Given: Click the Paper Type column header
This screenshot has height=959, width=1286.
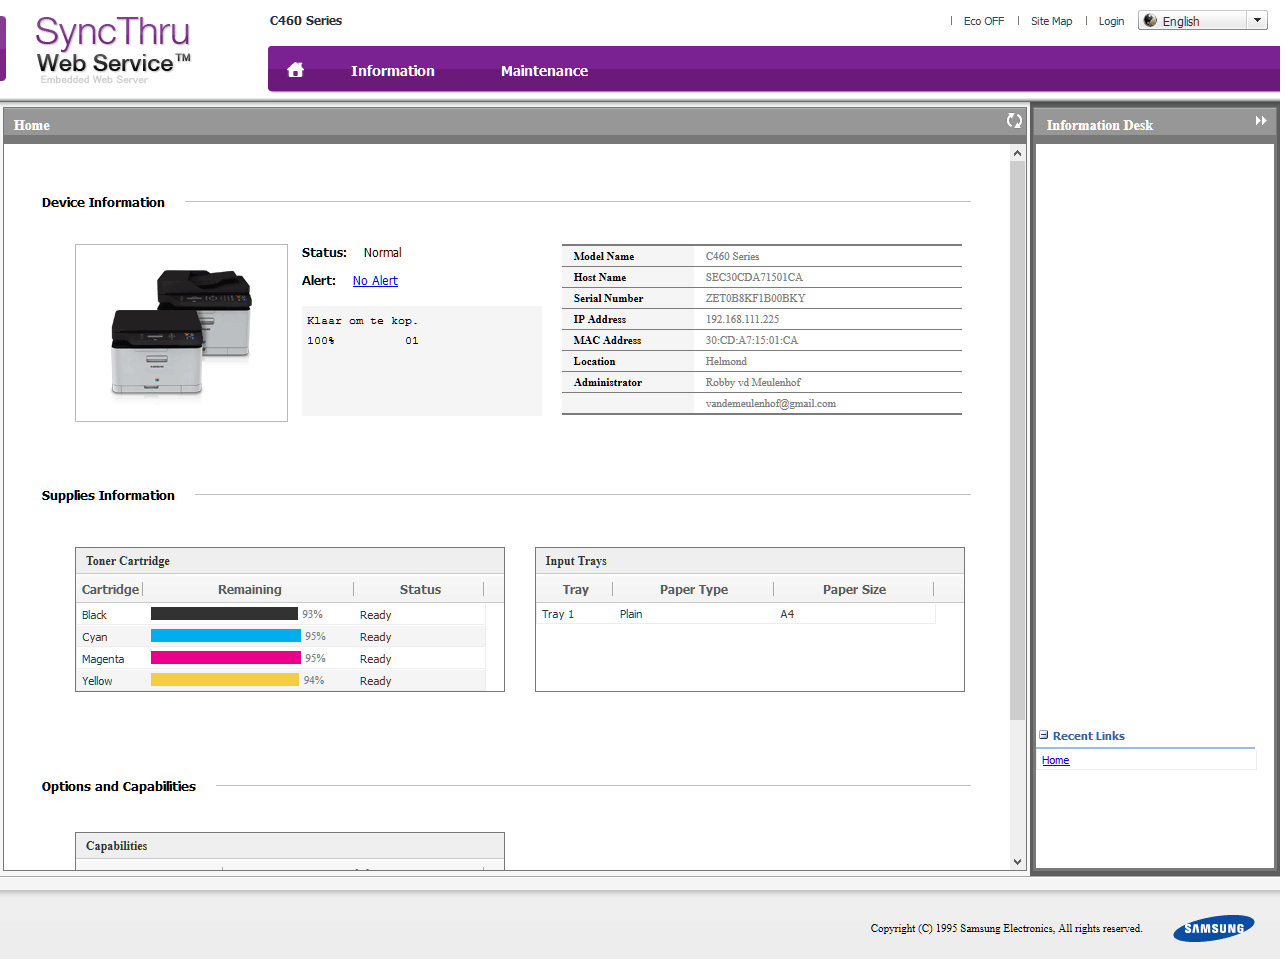Looking at the screenshot, I should pos(694,590).
